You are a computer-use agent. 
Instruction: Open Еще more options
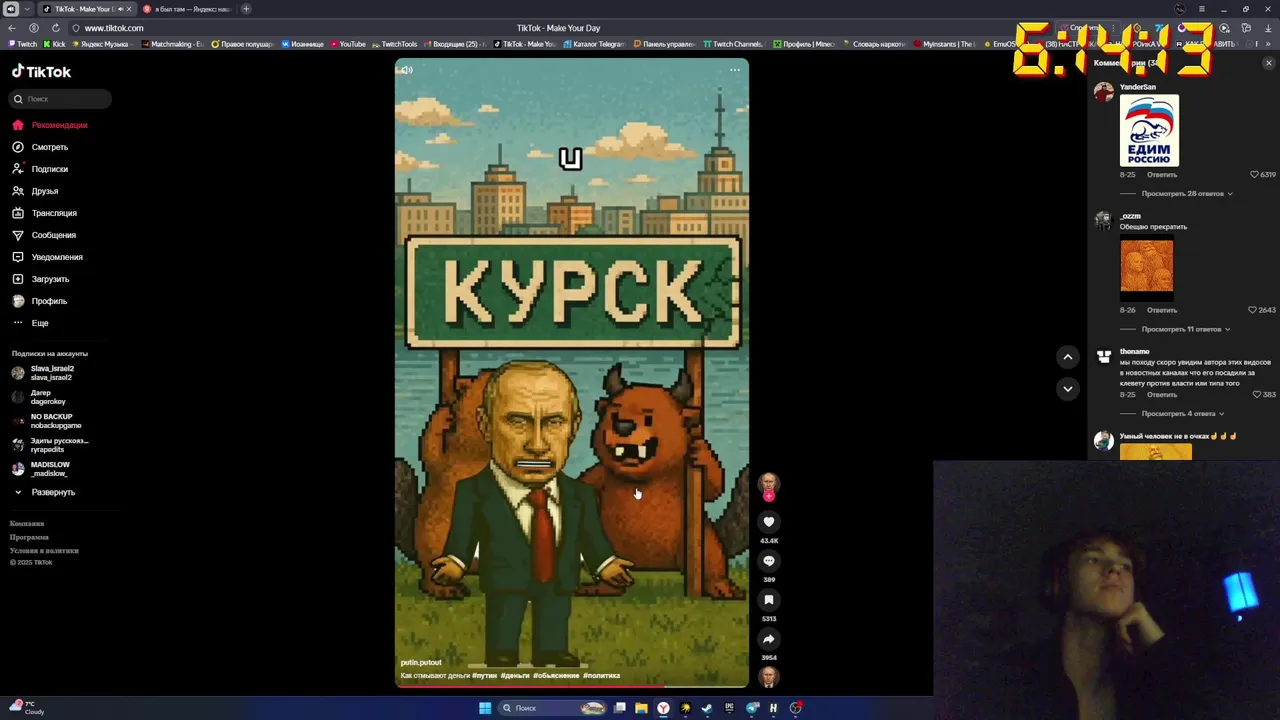click(30, 323)
